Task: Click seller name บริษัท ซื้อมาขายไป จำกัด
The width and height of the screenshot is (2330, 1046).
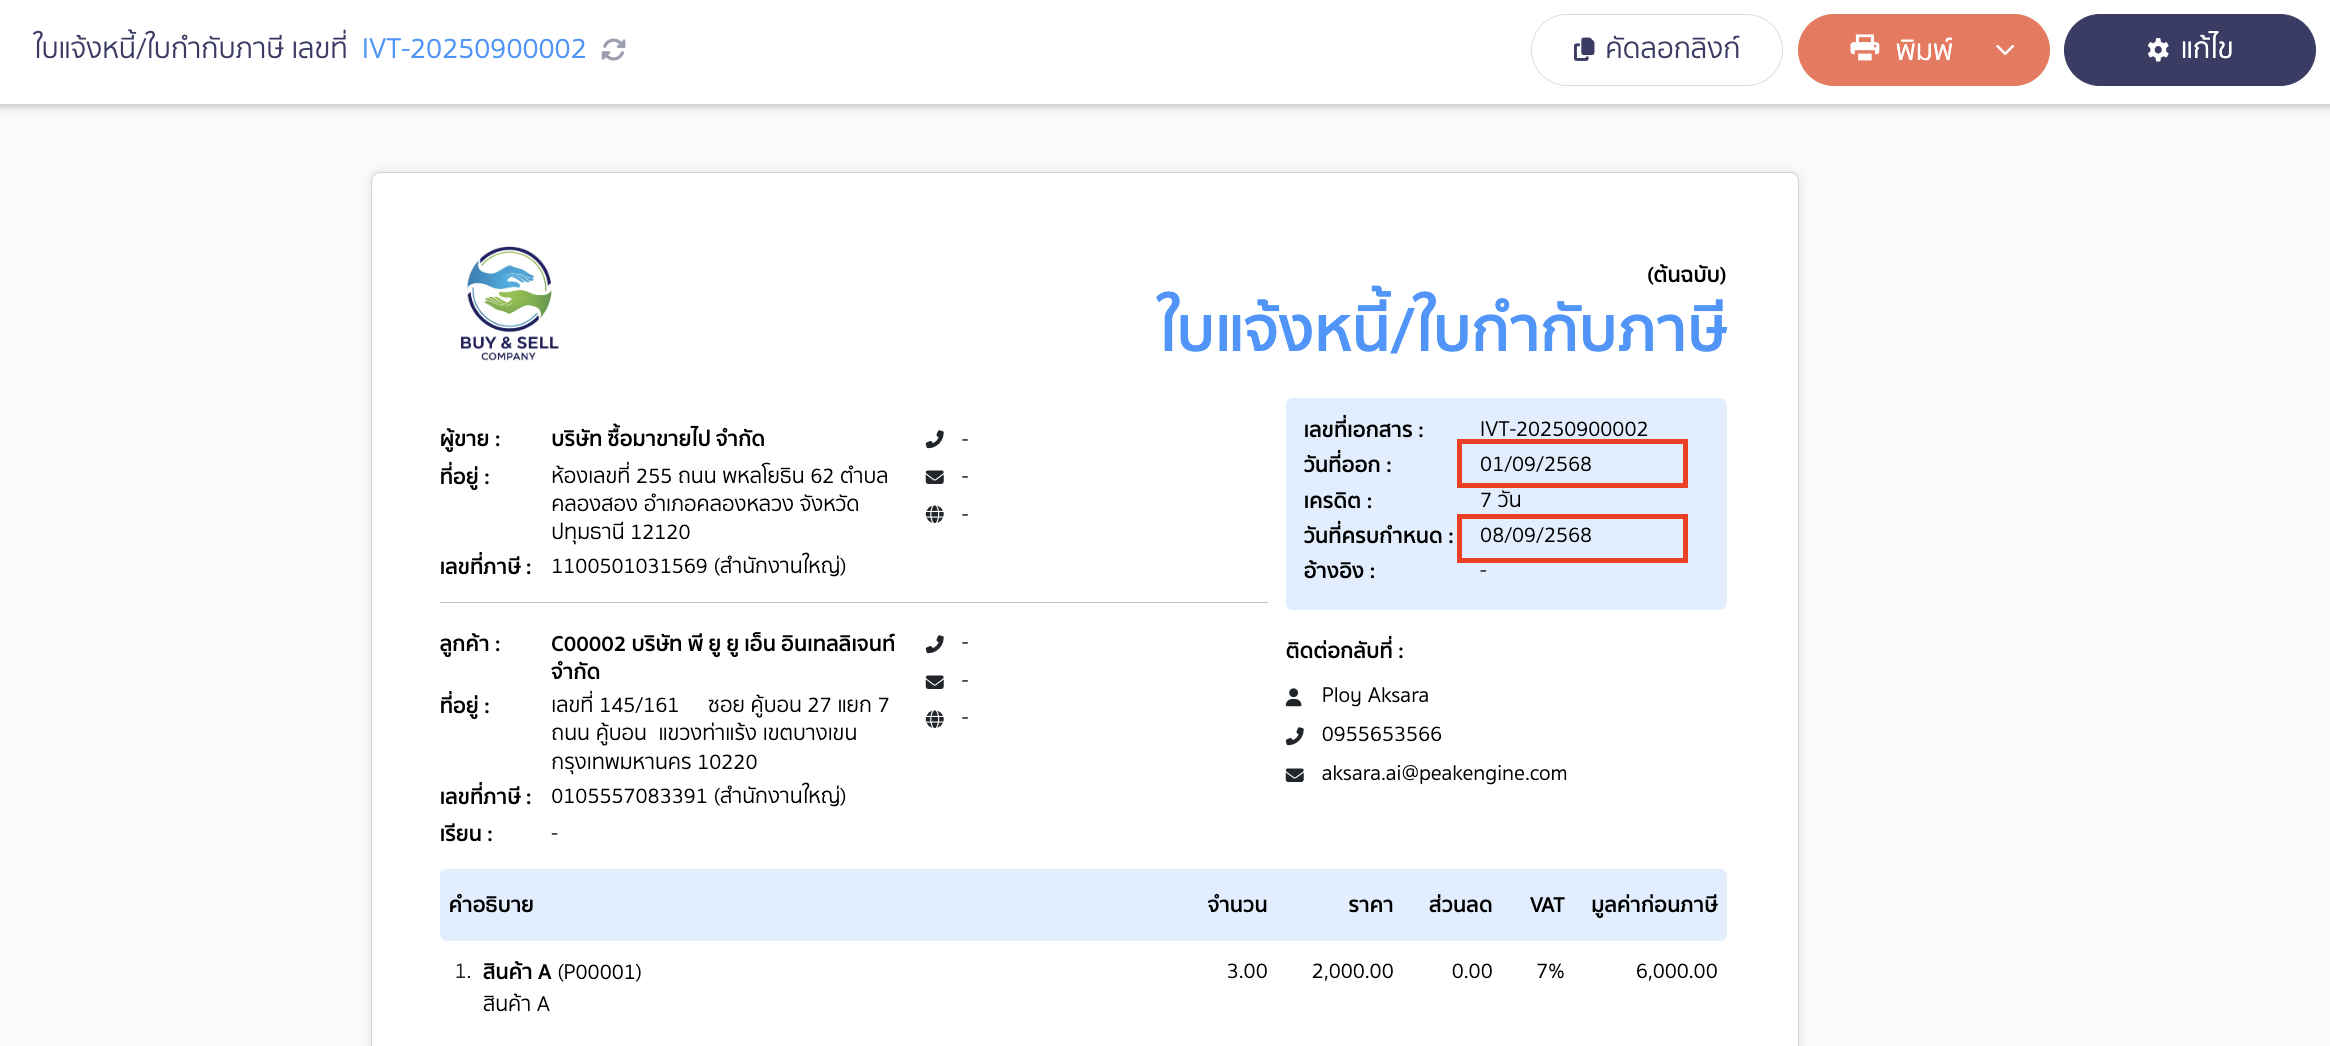Action: 657,438
